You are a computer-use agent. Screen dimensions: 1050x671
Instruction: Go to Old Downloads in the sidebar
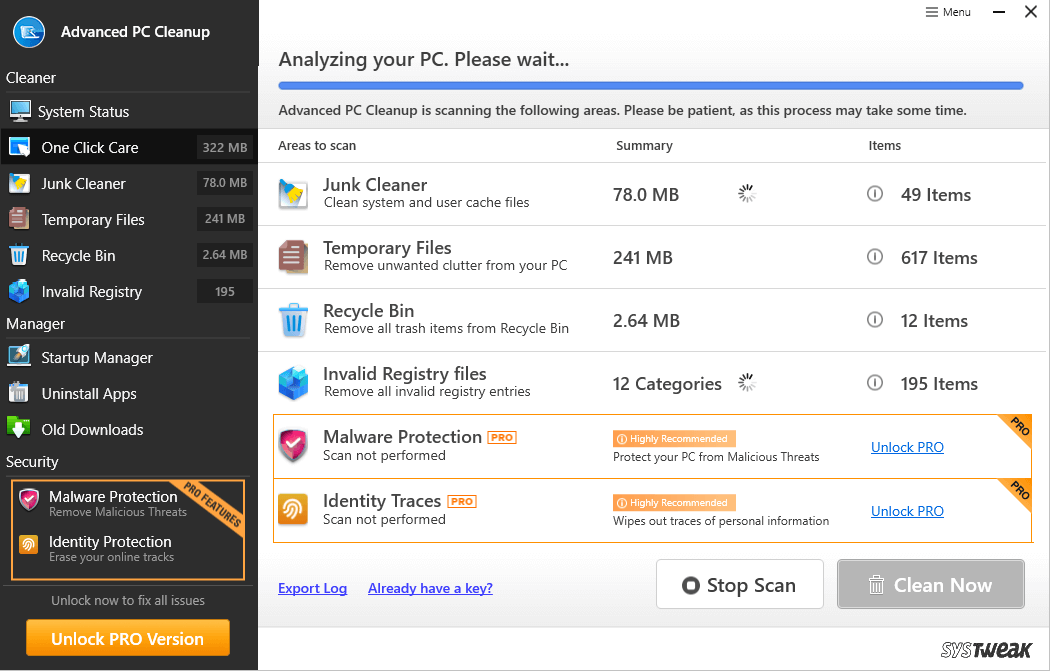[x=92, y=430]
